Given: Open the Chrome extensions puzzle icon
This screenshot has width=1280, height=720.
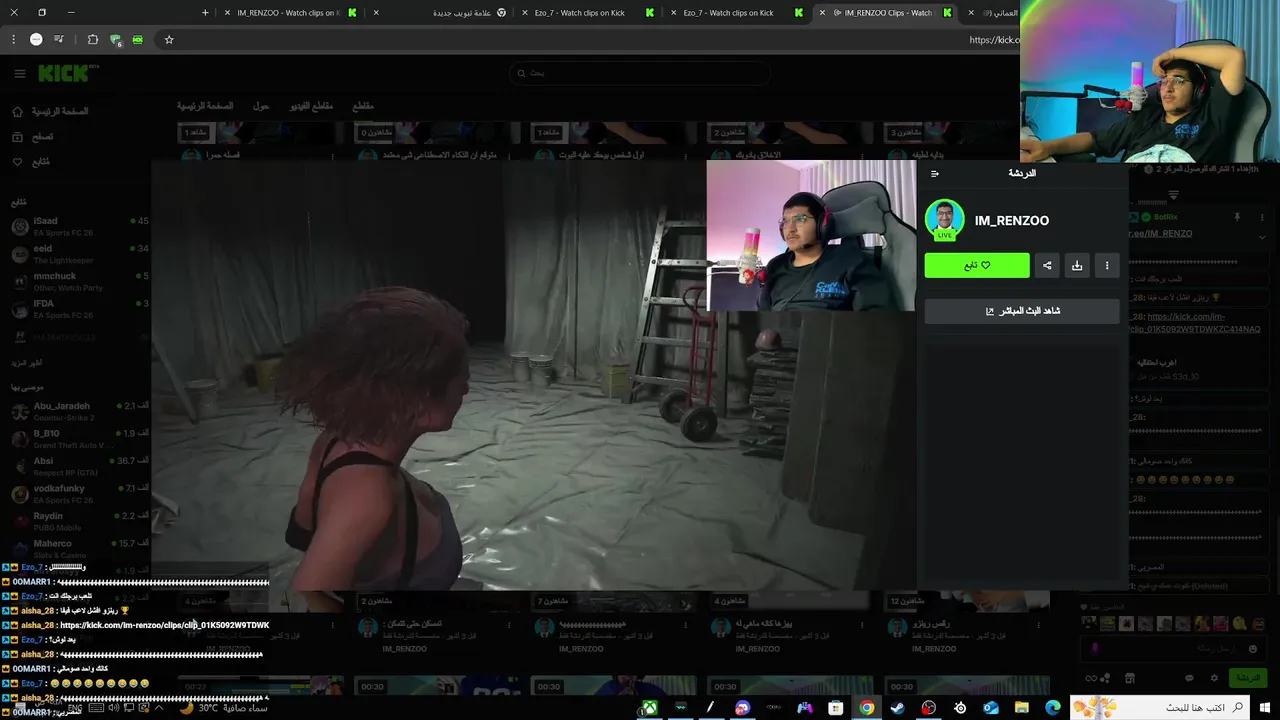Looking at the screenshot, I should tap(92, 40).
